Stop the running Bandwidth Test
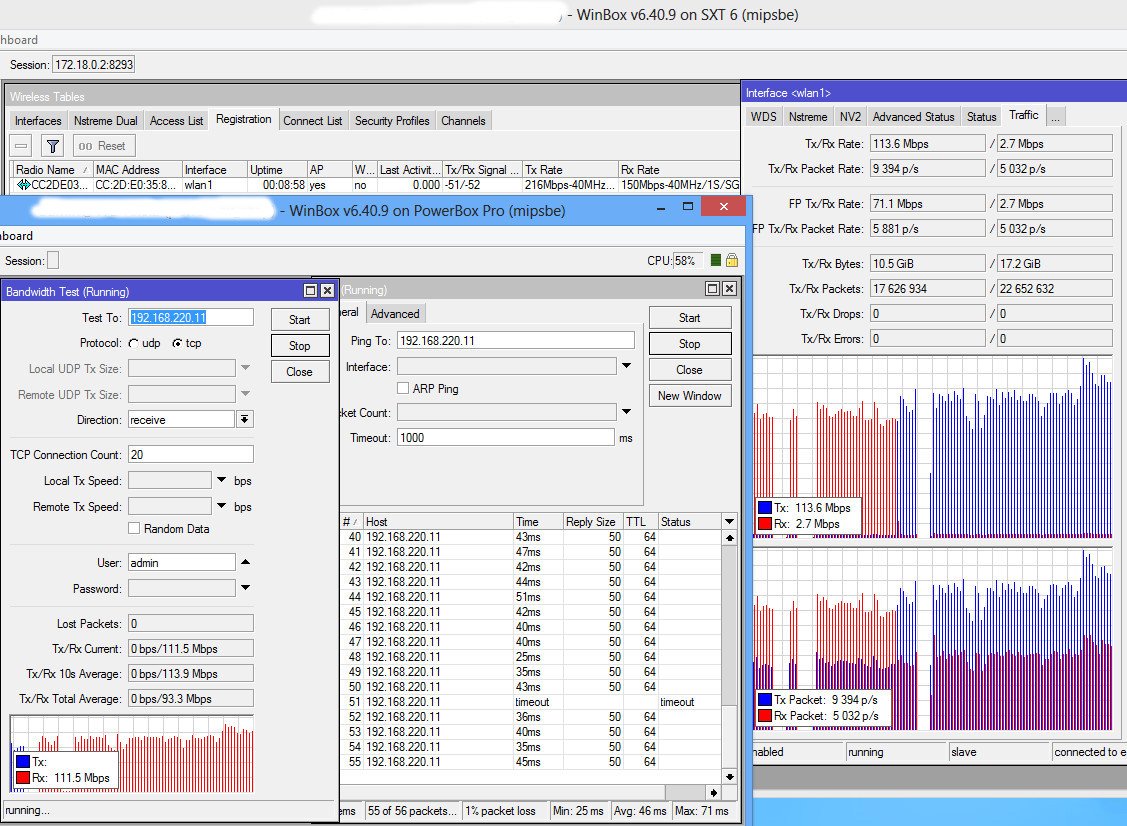The image size is (1127, 826). click(x=300, y=346)
